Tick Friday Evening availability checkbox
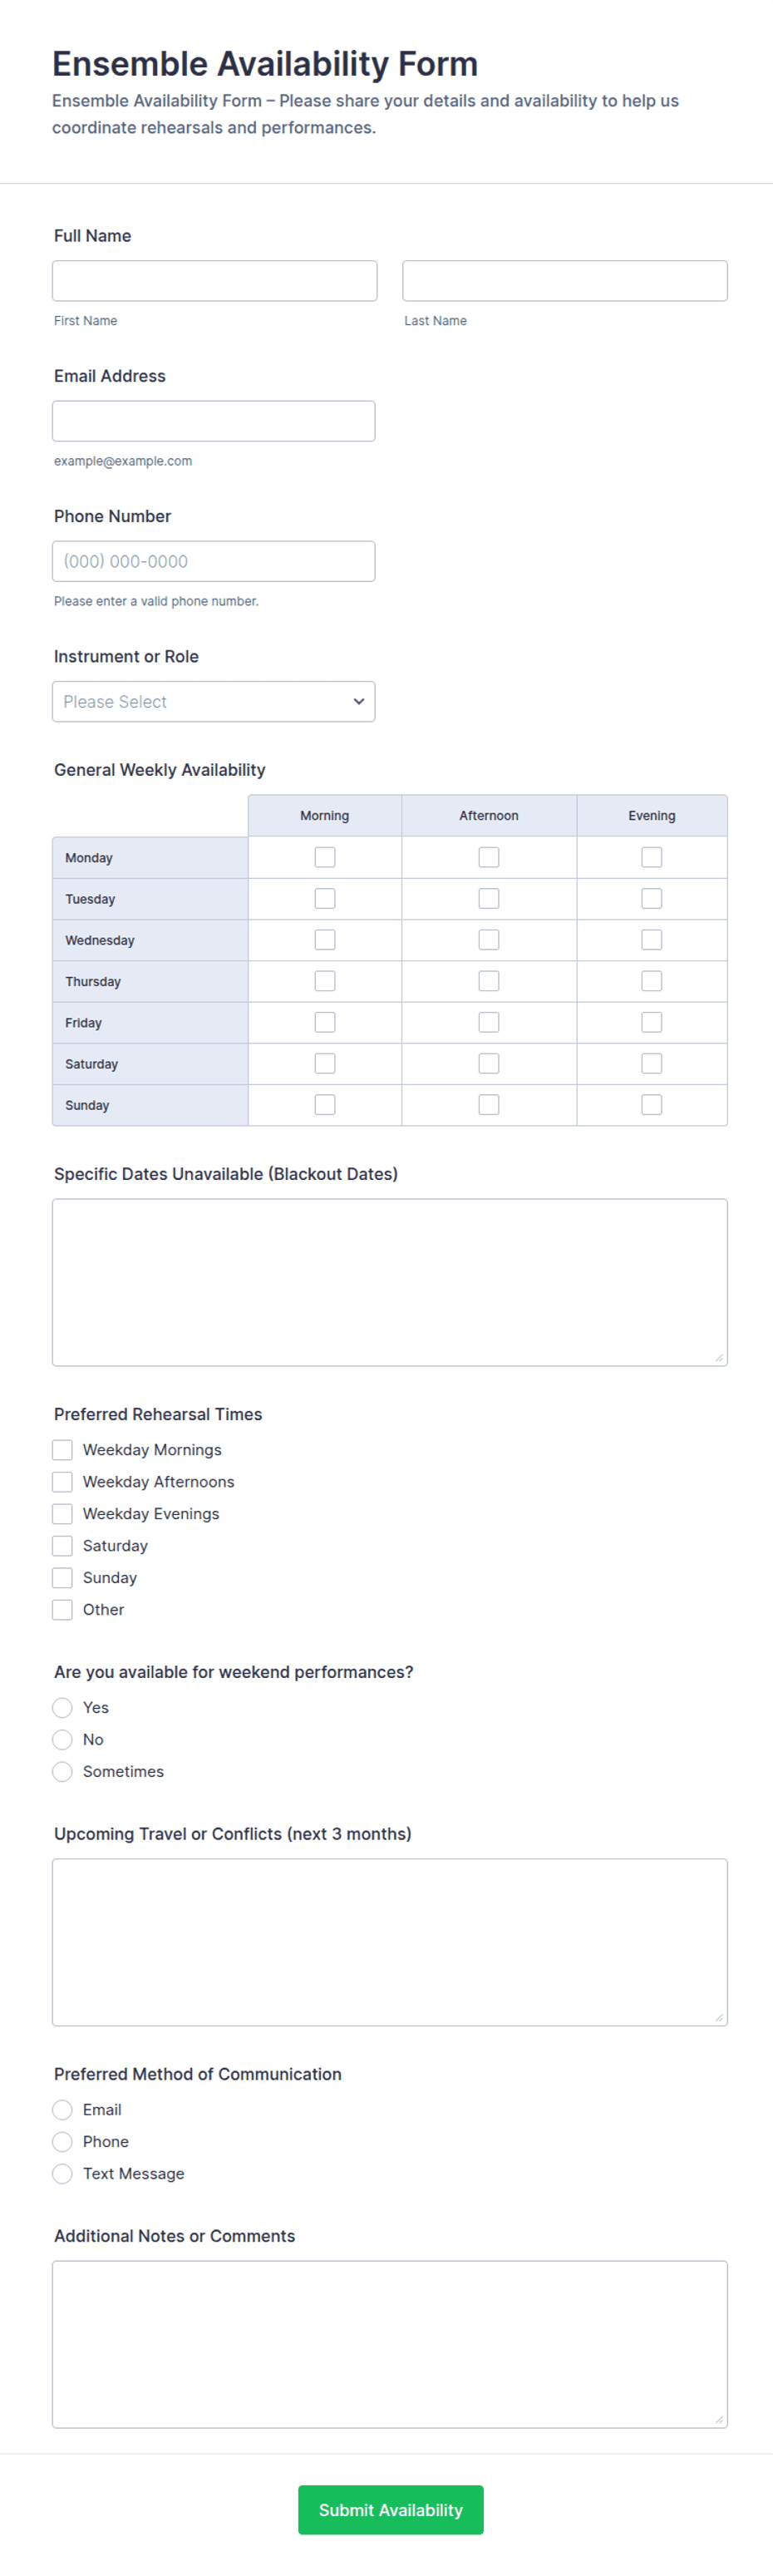 [652, 1022]
